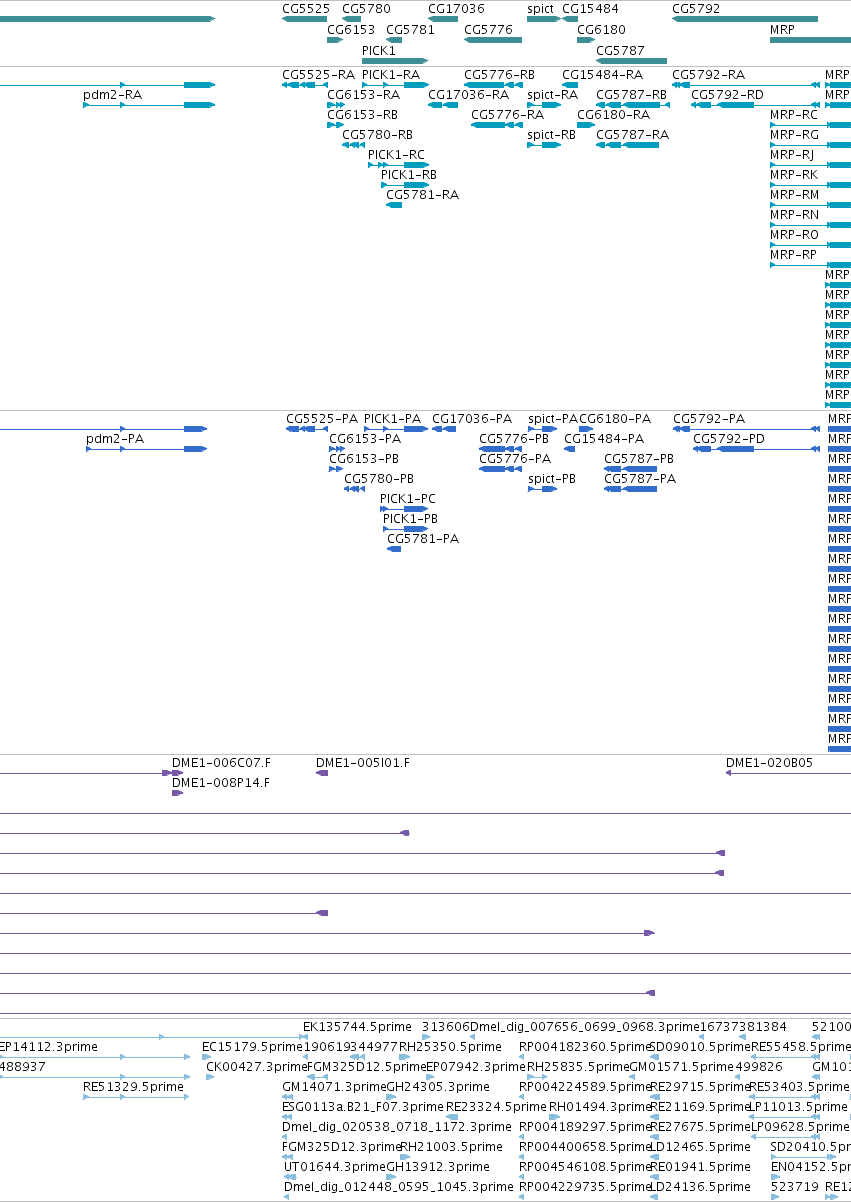Click protein label pdm2-PA
Image resolution: width=851 pixels, height=1202 pixels.
click(115, 439)
